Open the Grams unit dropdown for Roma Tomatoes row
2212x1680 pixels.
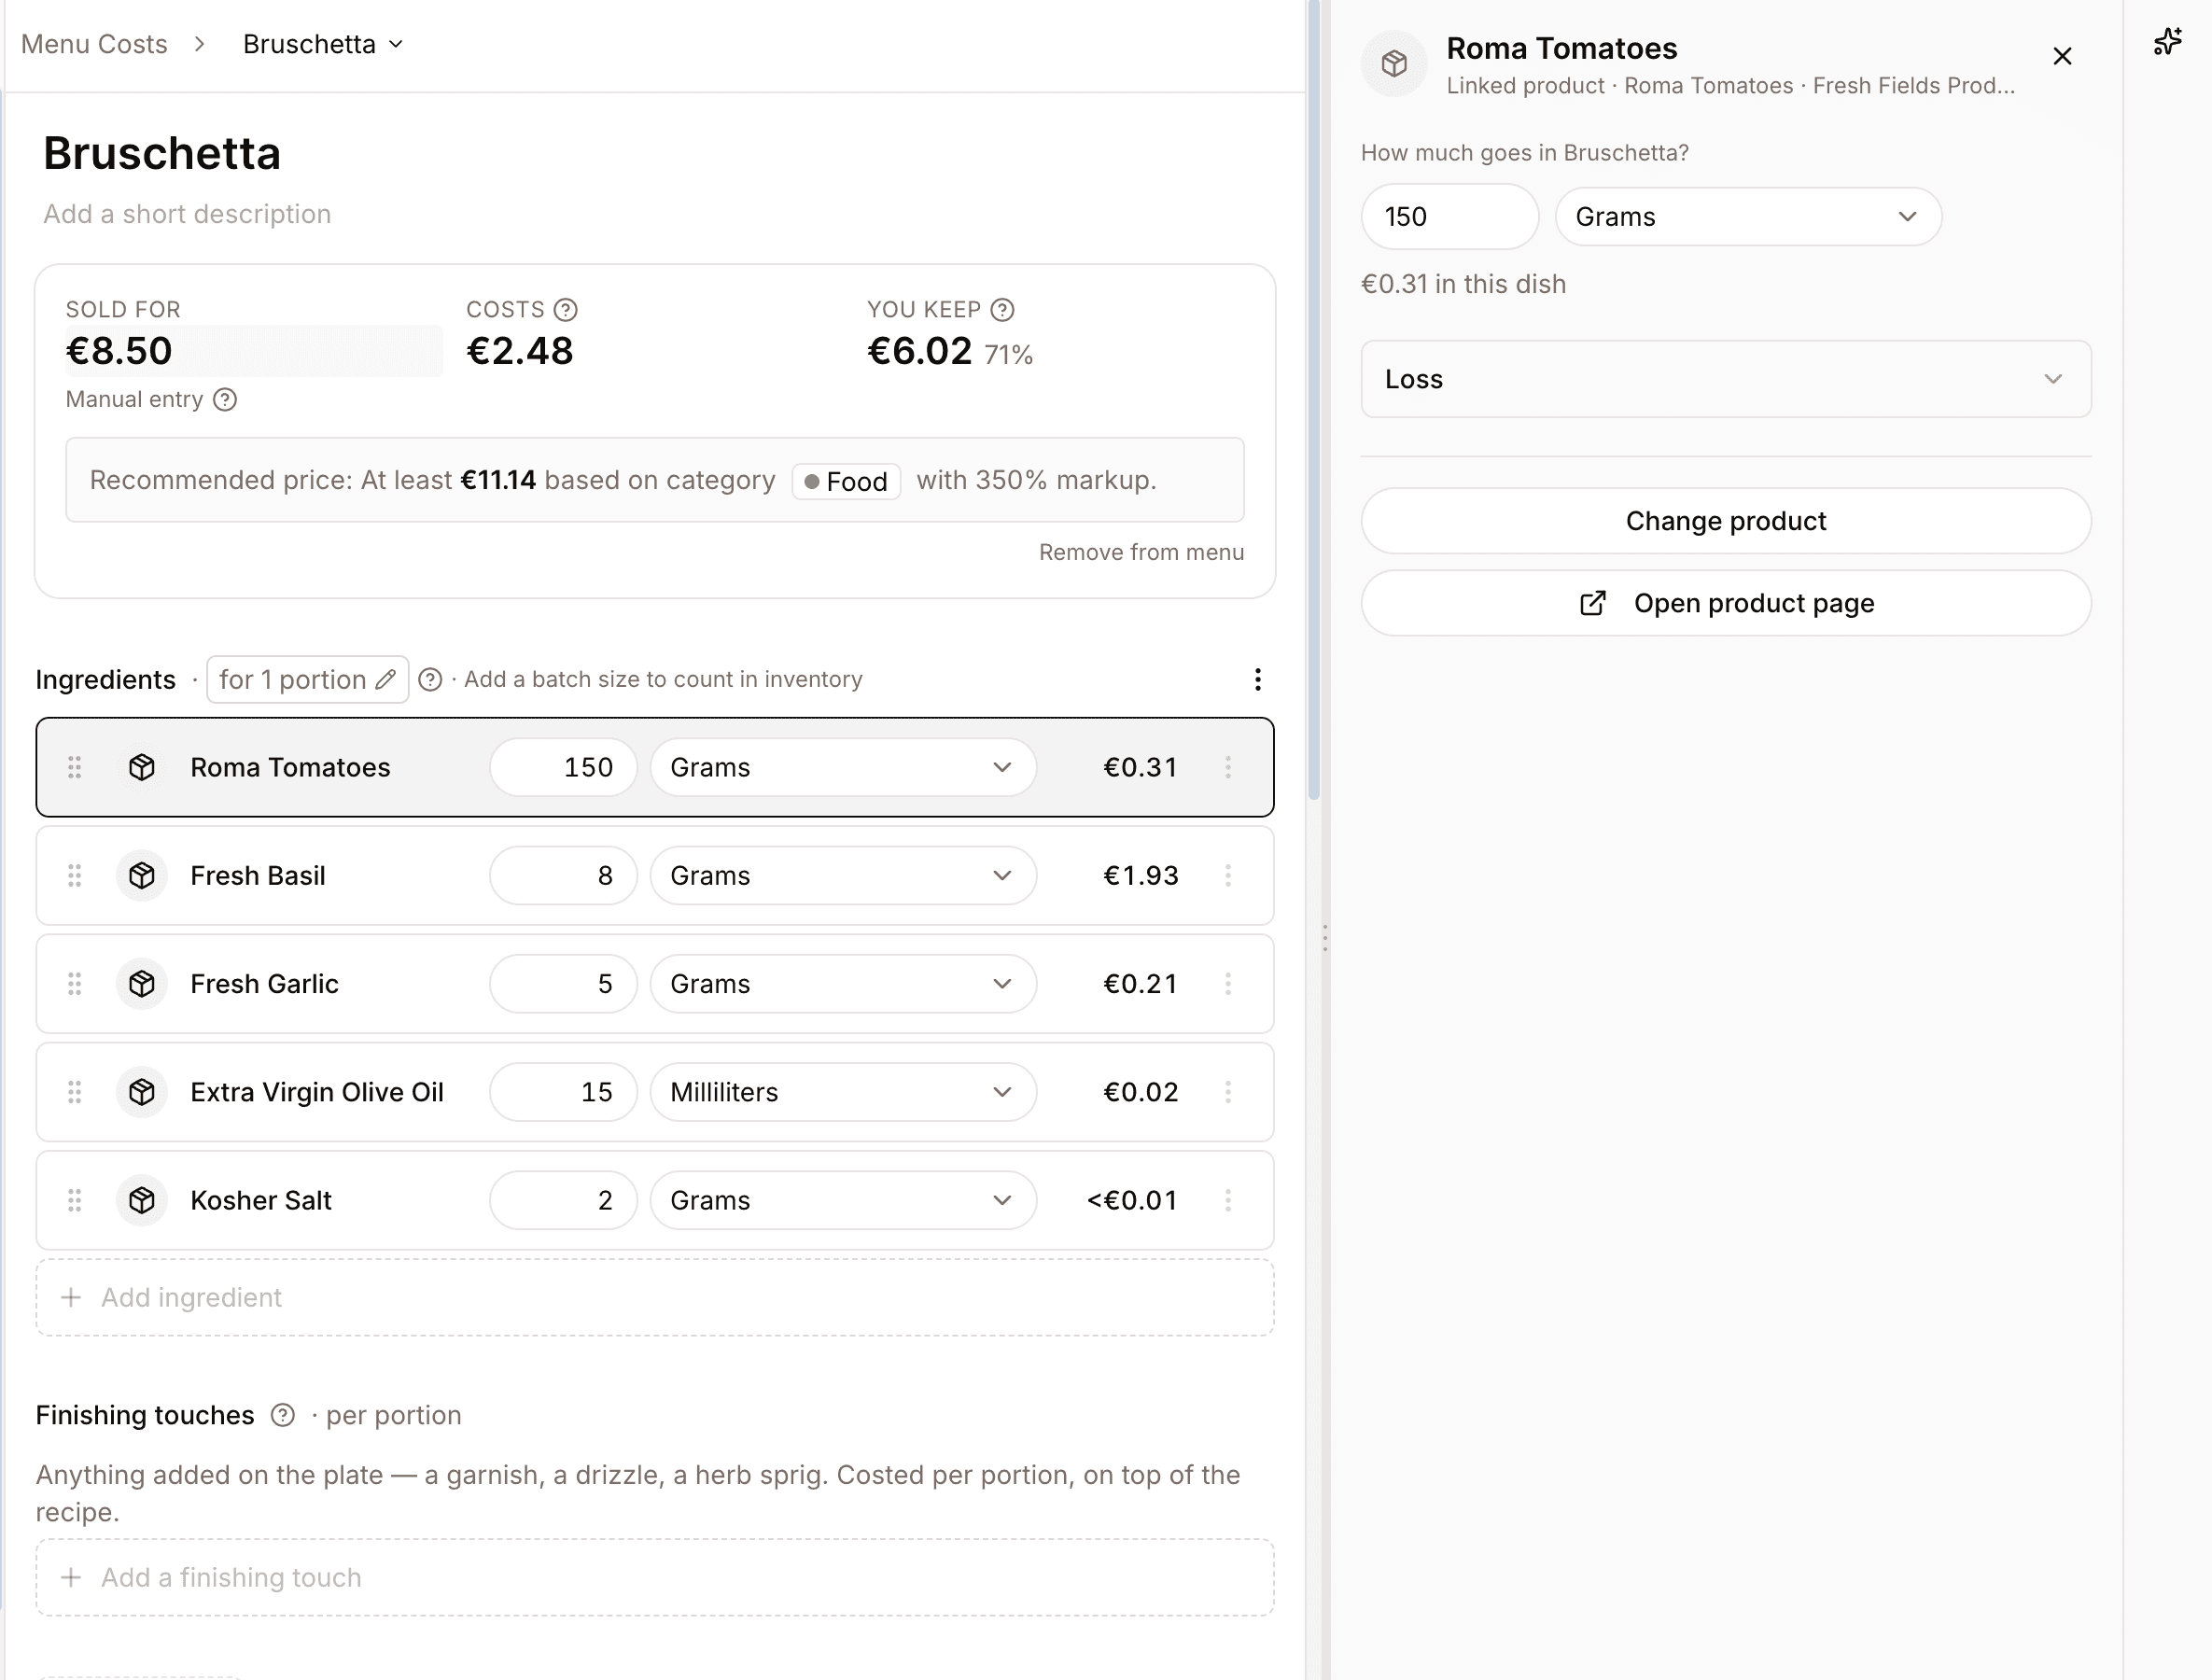(x=843, y=768)
